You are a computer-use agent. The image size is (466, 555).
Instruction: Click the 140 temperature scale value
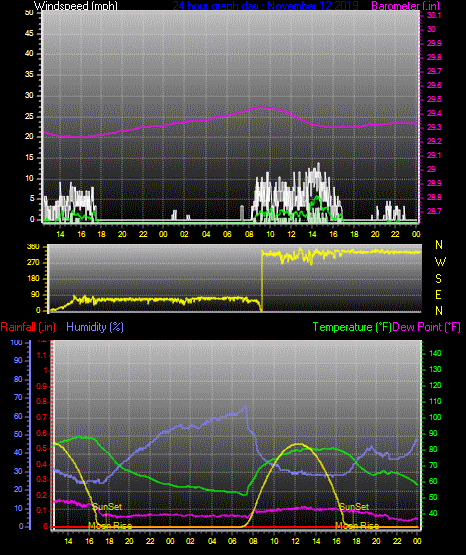click(x=435, y=353)
